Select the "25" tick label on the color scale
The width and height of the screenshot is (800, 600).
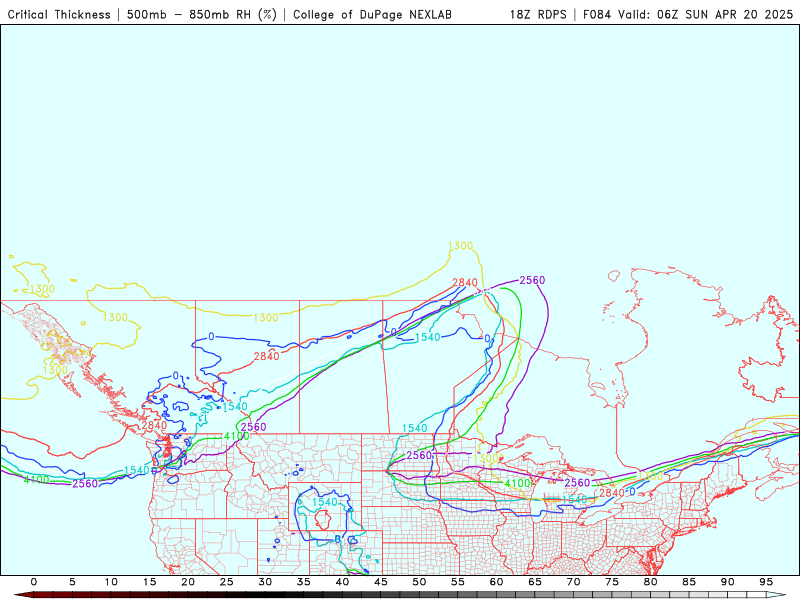coord(227,582)
